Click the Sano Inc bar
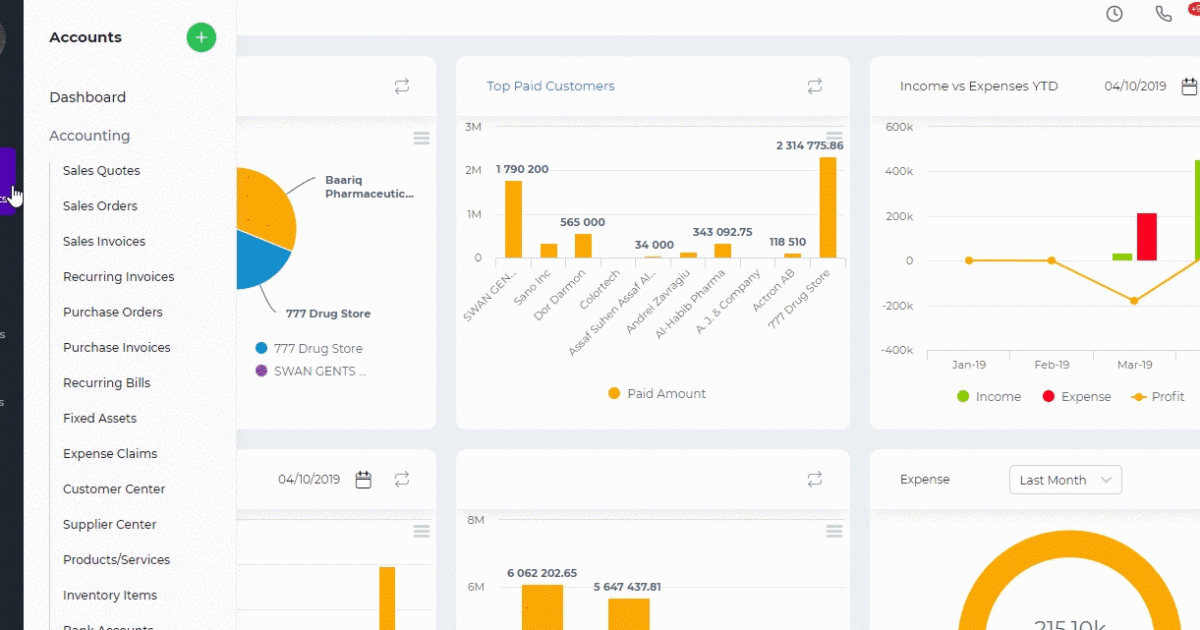This screenshot has height=630, width=1200. [549, 251]
